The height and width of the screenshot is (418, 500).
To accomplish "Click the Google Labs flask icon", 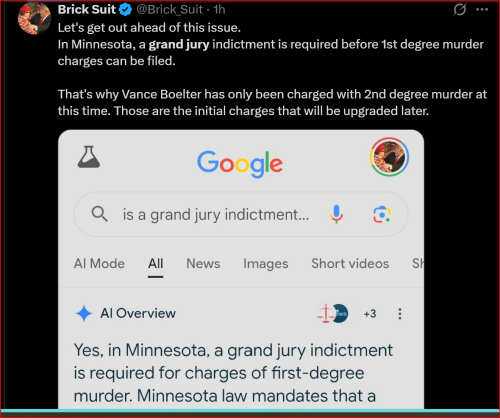I will click(x=89, y=157).
